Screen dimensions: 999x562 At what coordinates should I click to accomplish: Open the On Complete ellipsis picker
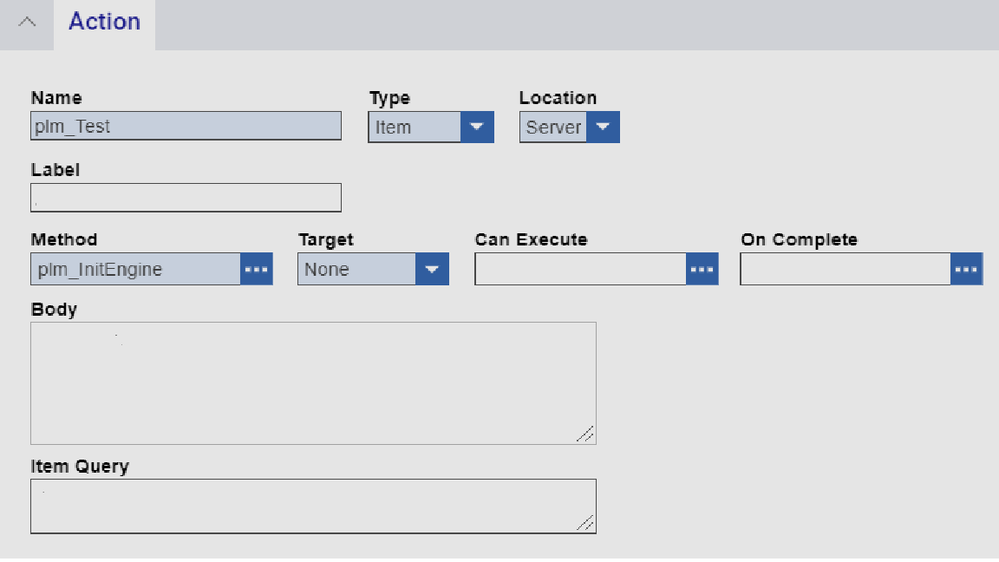(967, 269)
